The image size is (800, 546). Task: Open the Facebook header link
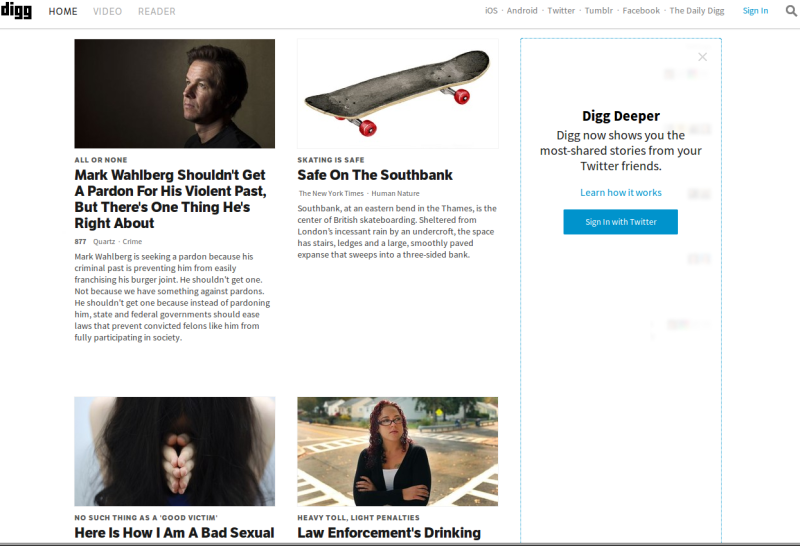pyautogui.click(x=641, y=11)
